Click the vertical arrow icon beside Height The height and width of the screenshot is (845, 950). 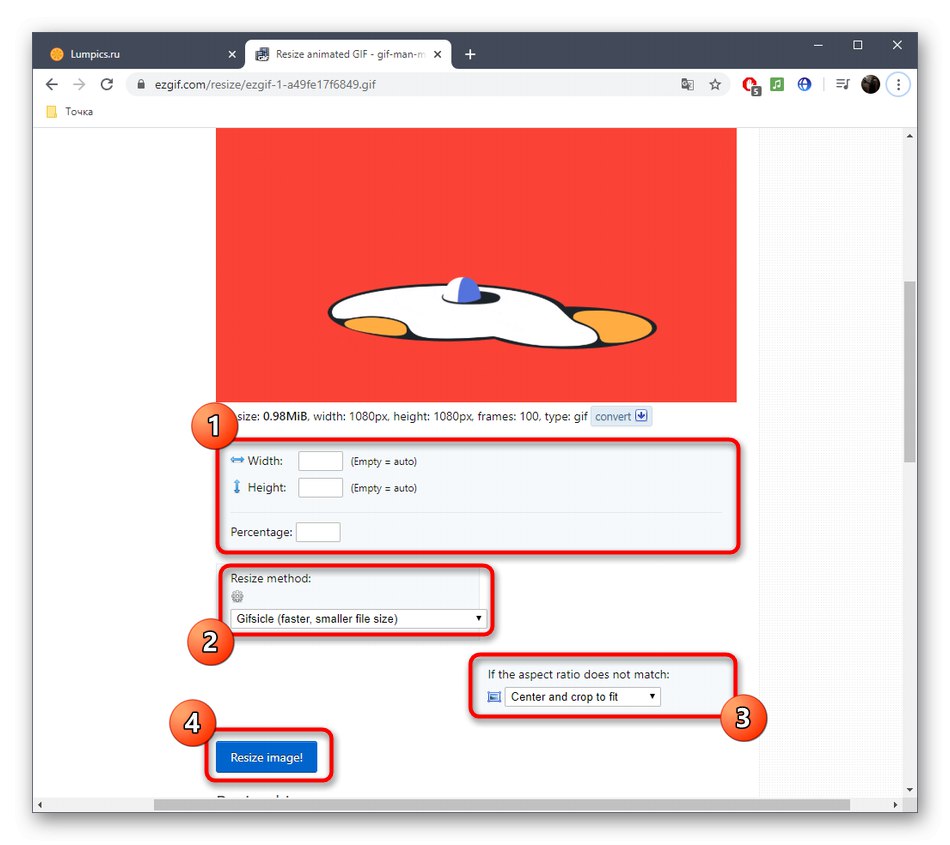pos(237,488)
